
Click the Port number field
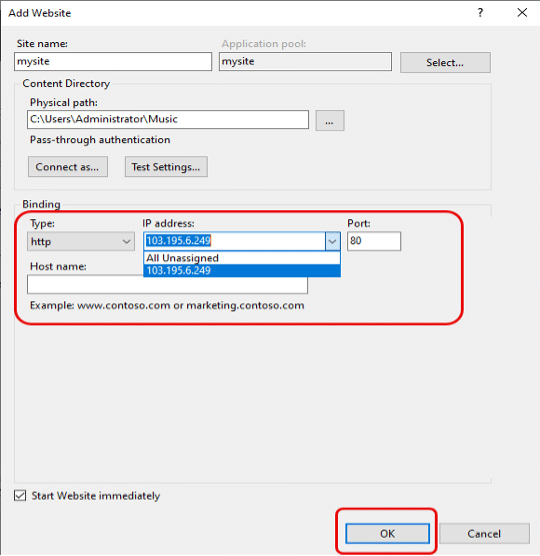point(374,241)
